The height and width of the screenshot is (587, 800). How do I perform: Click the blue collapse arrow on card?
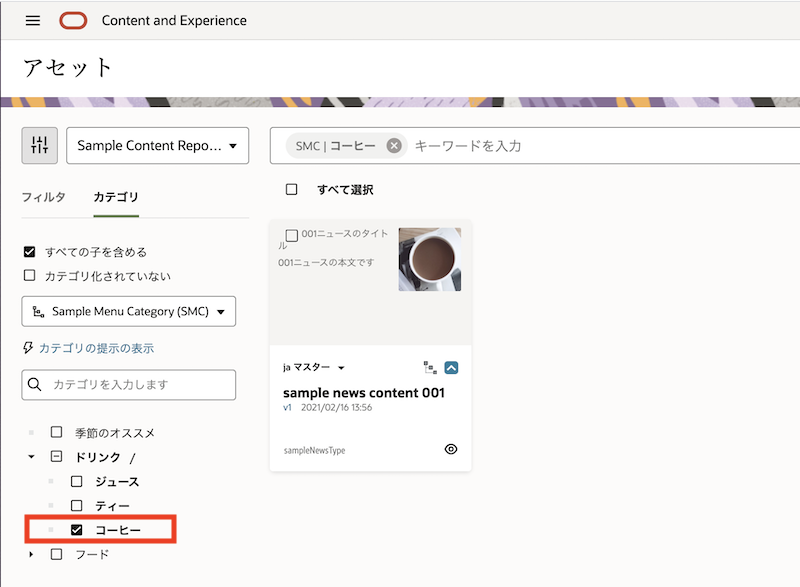pyautogui.click(x=451, y=367)
